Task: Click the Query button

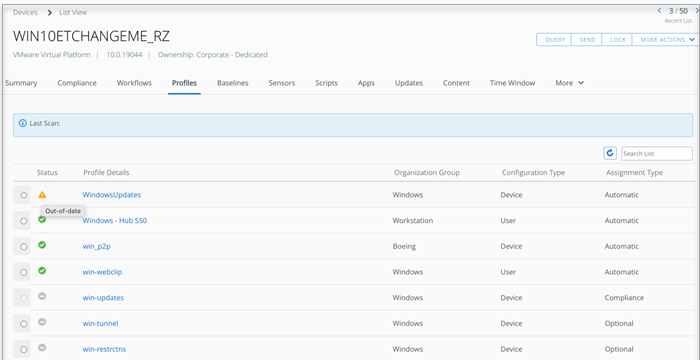Action: [x=555, y=40]
